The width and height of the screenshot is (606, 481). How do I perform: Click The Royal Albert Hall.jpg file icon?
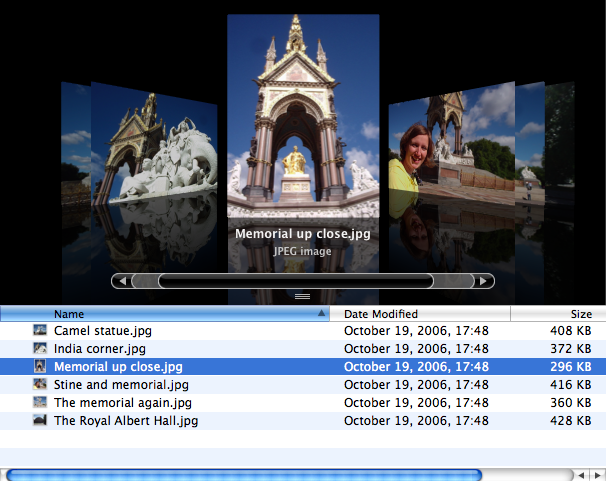click(40, 420)
